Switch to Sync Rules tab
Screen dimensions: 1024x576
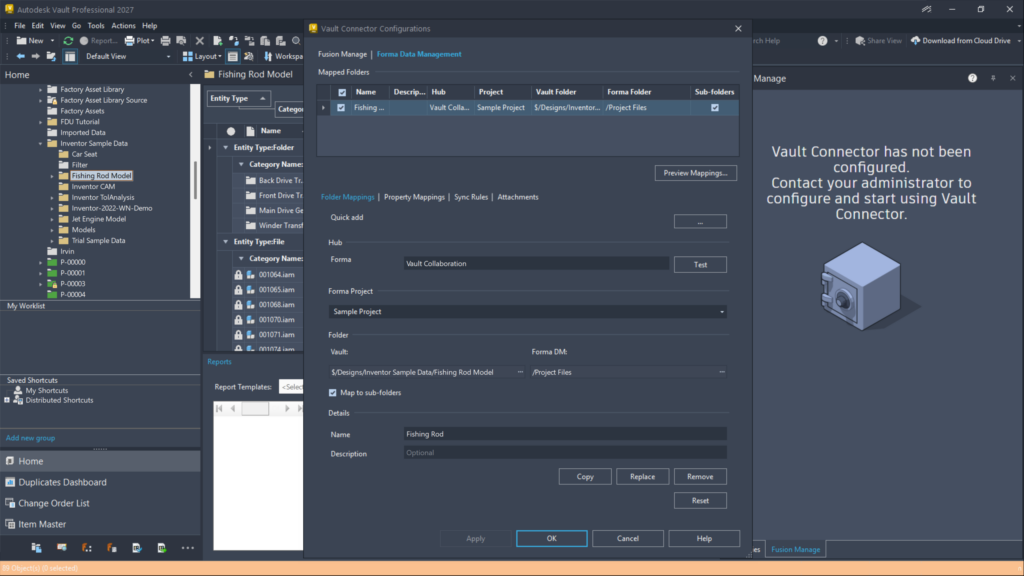tap(471, 197)
